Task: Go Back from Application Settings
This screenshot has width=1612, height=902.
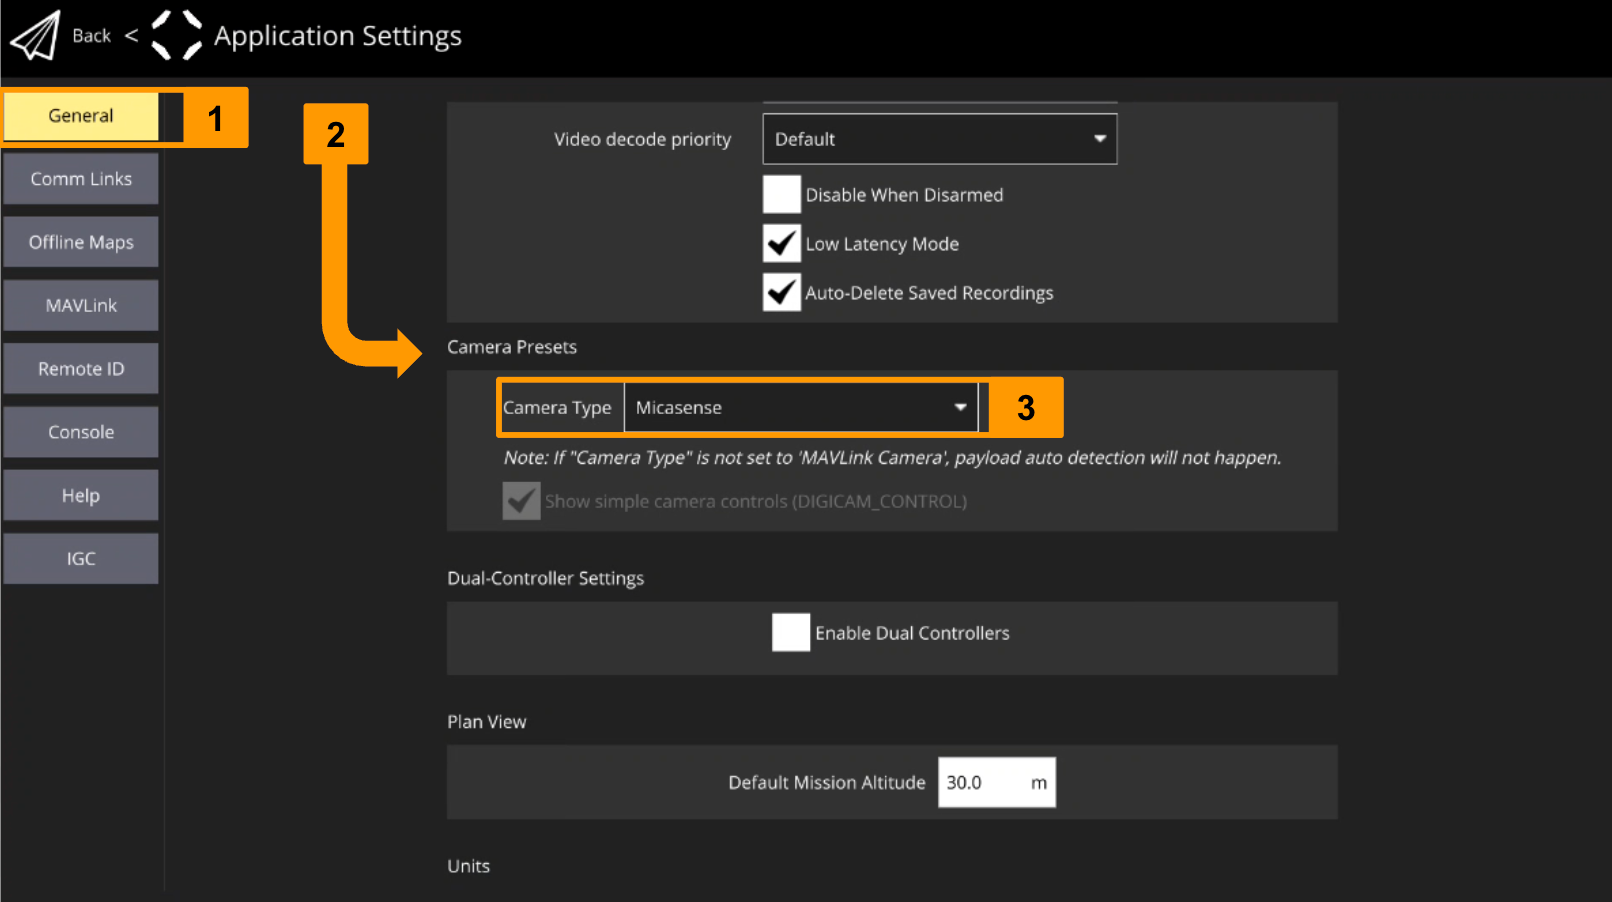Action: click(92, 36)
